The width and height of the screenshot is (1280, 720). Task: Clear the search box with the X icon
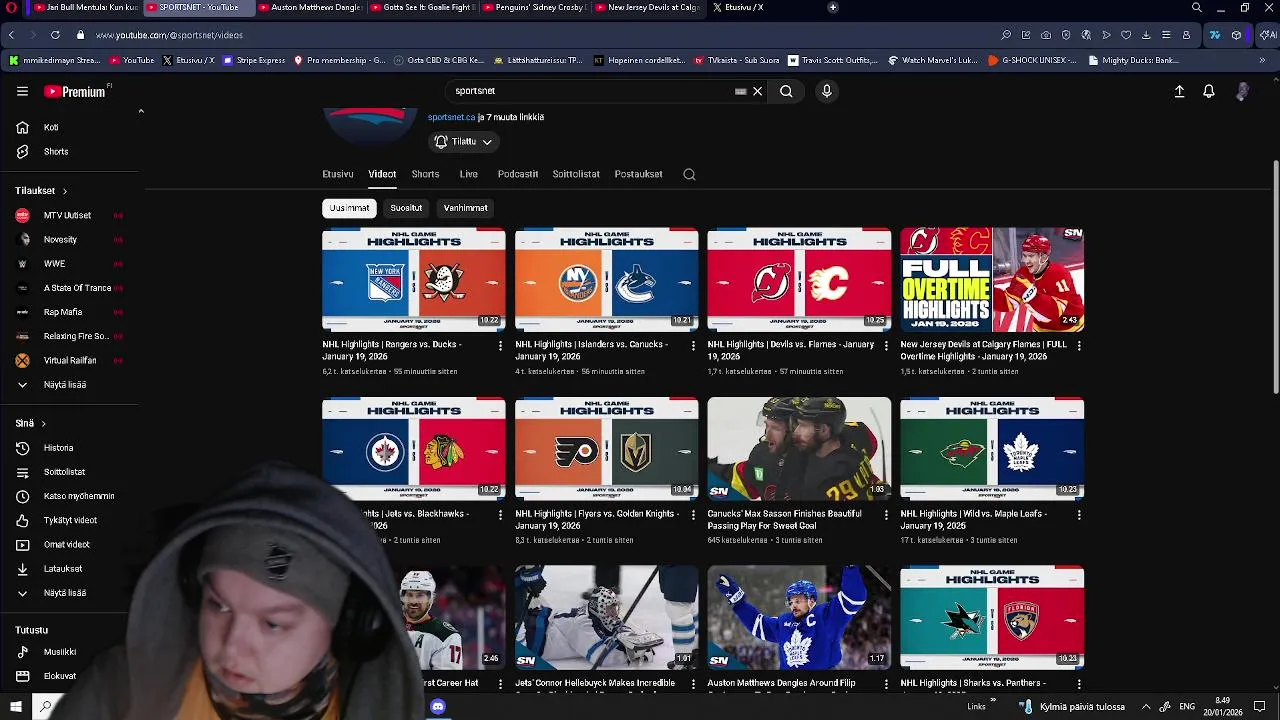click(x=757, y=91)
